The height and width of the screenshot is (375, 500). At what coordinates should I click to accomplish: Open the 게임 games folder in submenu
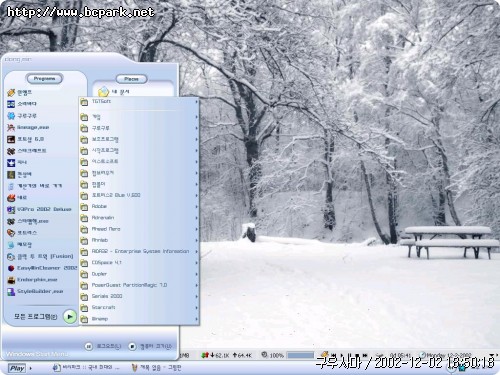(139, 117)
